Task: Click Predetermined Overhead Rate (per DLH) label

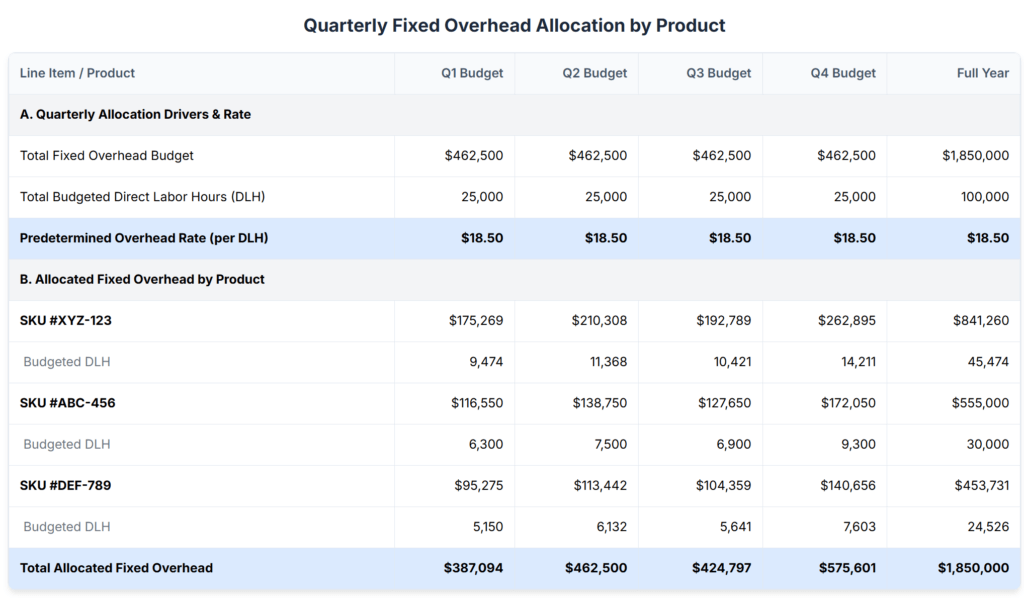Action: click(x=144, y=238)
